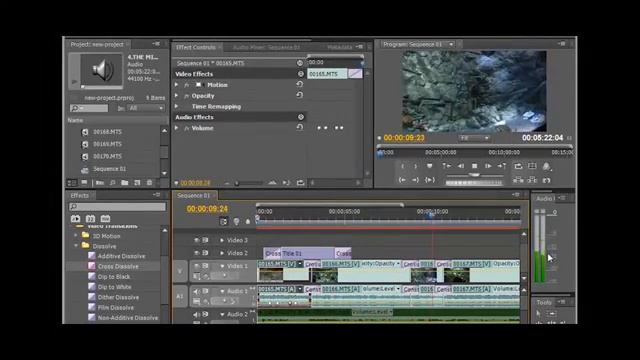
Task: Delete selected item with trash icon
Action: tap(149, 183)
